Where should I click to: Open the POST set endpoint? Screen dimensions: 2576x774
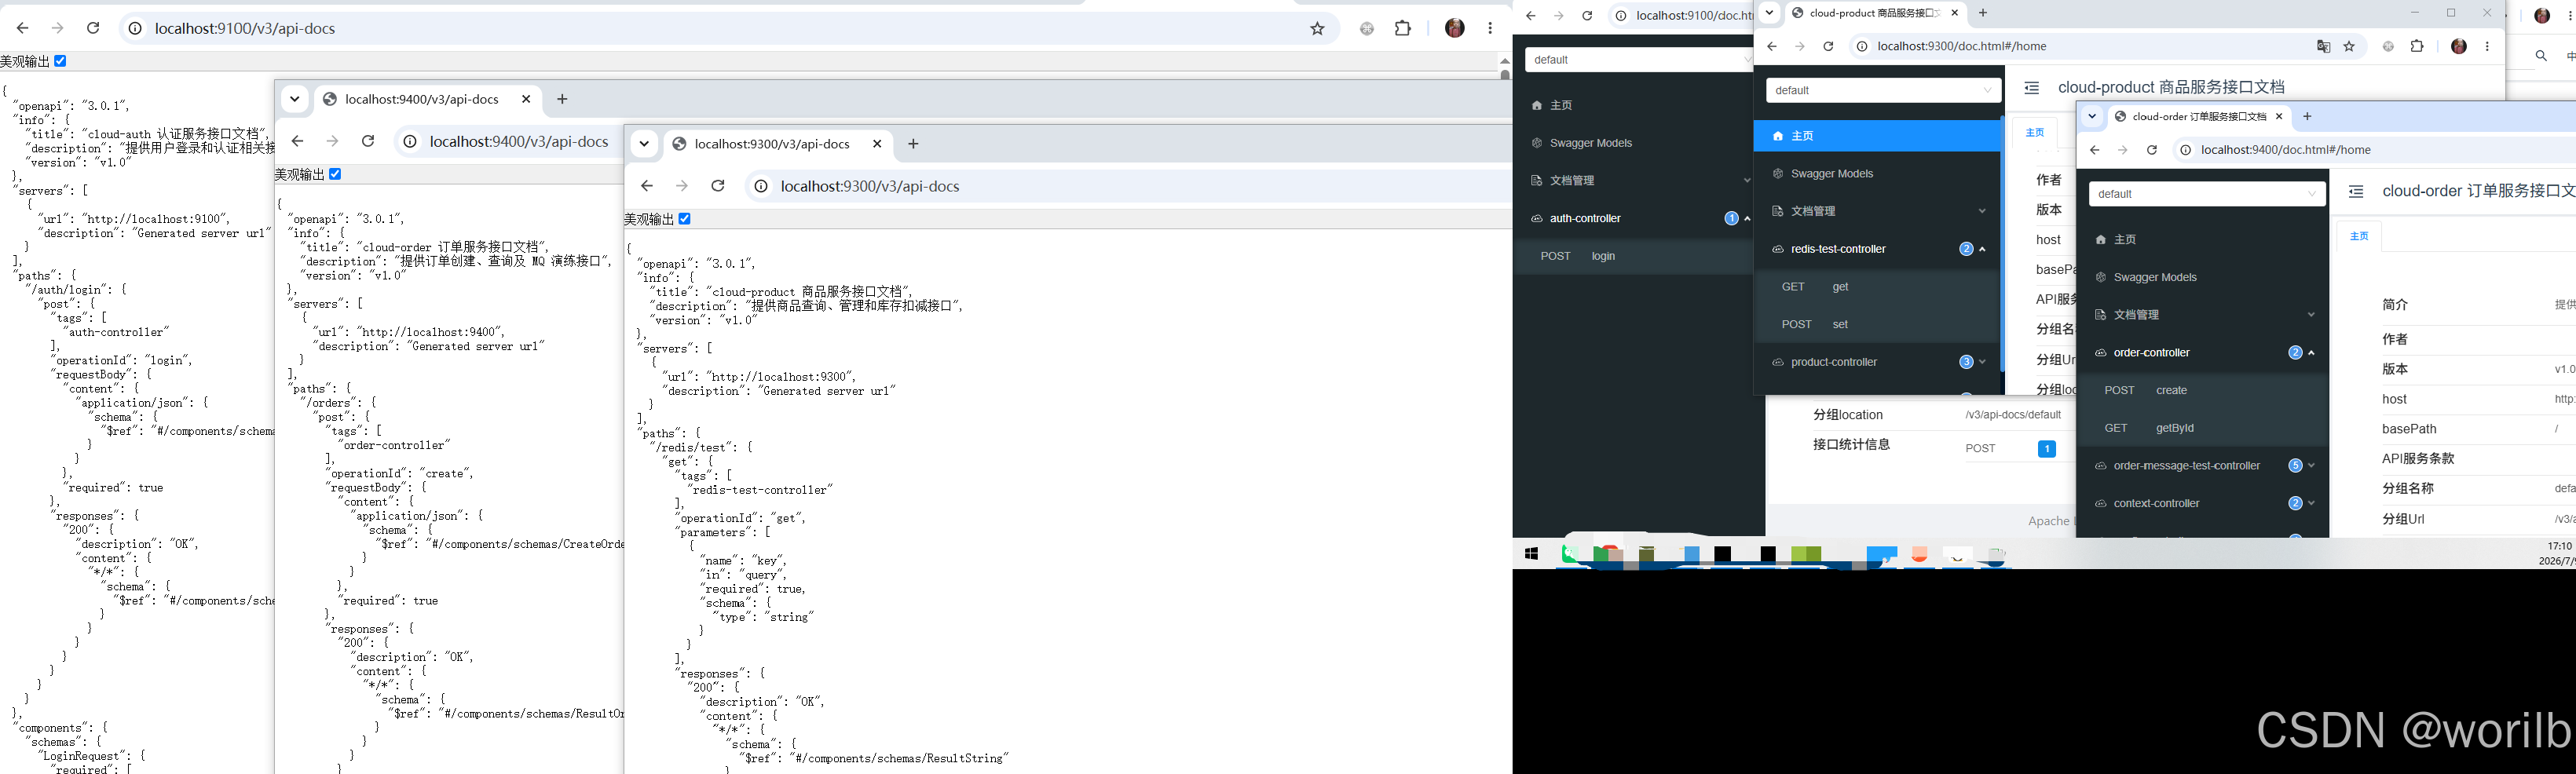(x=1877, y=324)
